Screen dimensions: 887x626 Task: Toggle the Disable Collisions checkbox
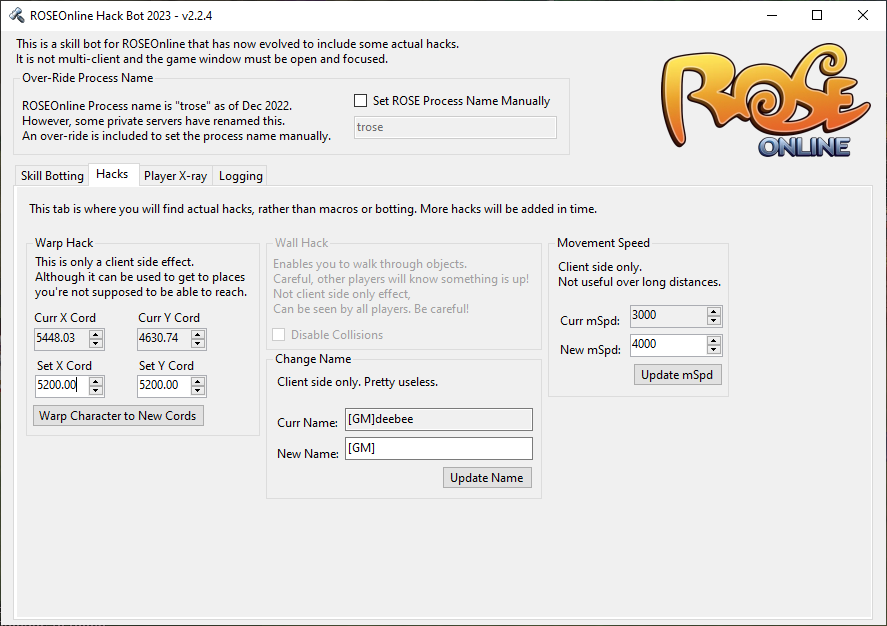pyautogui.click(x=278, y=335)
